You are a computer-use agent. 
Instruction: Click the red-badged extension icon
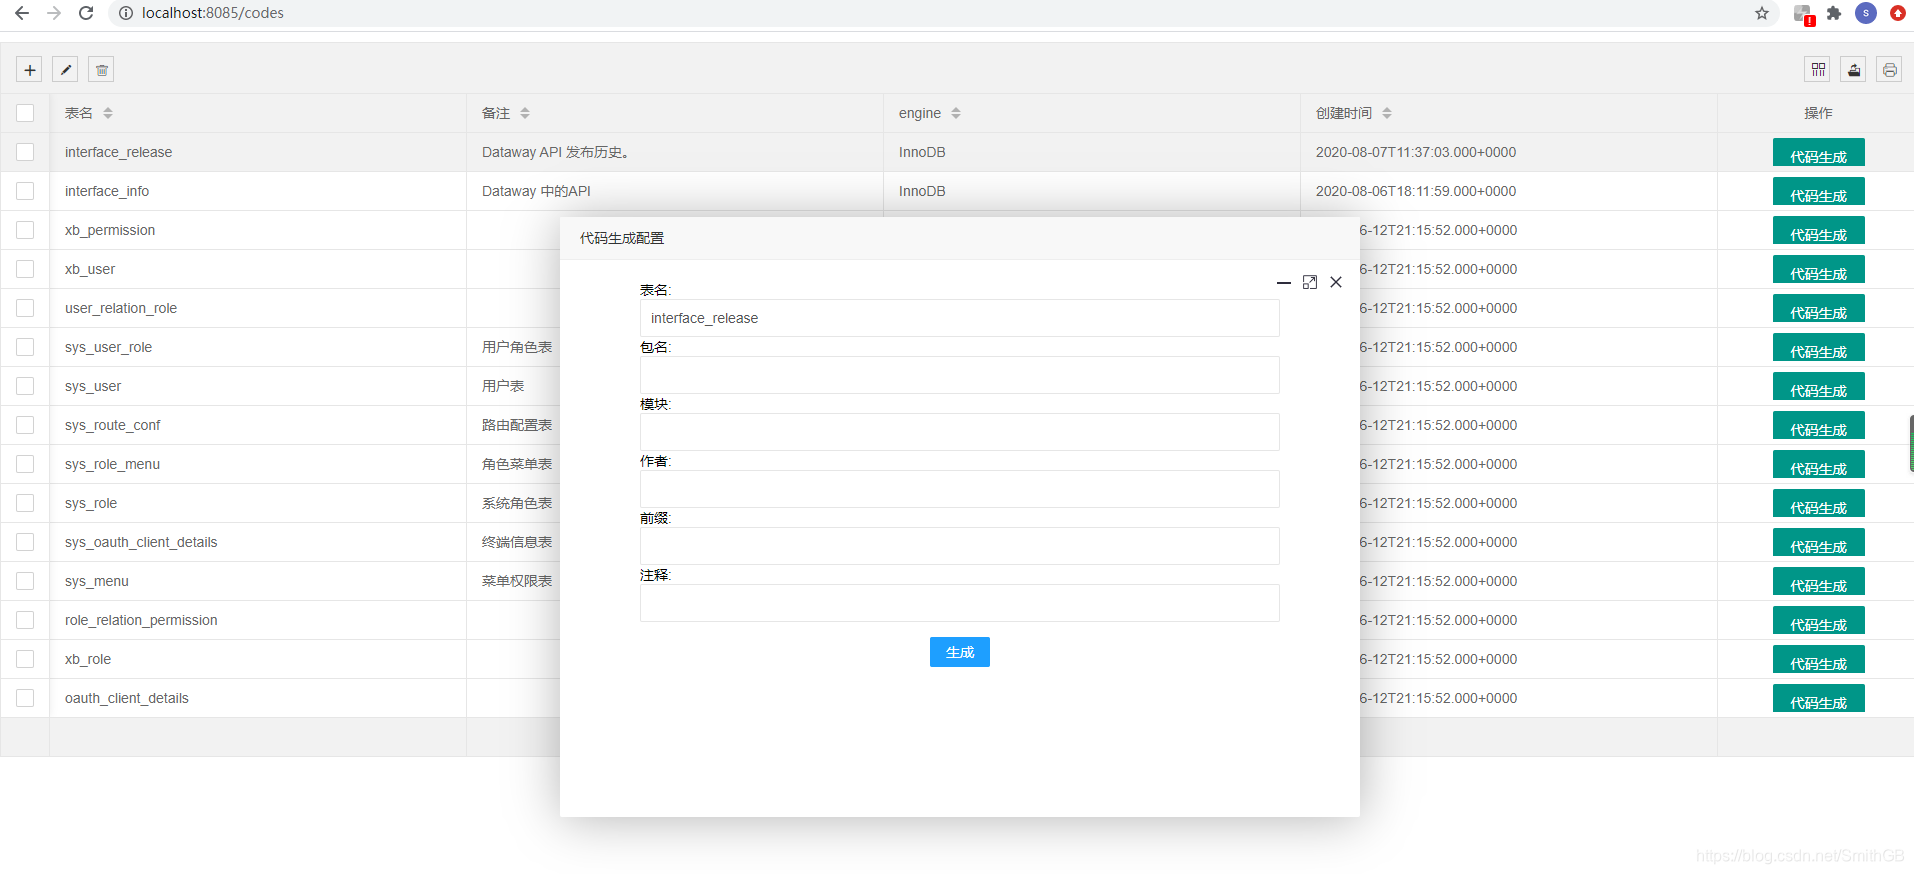point(1803,14)
